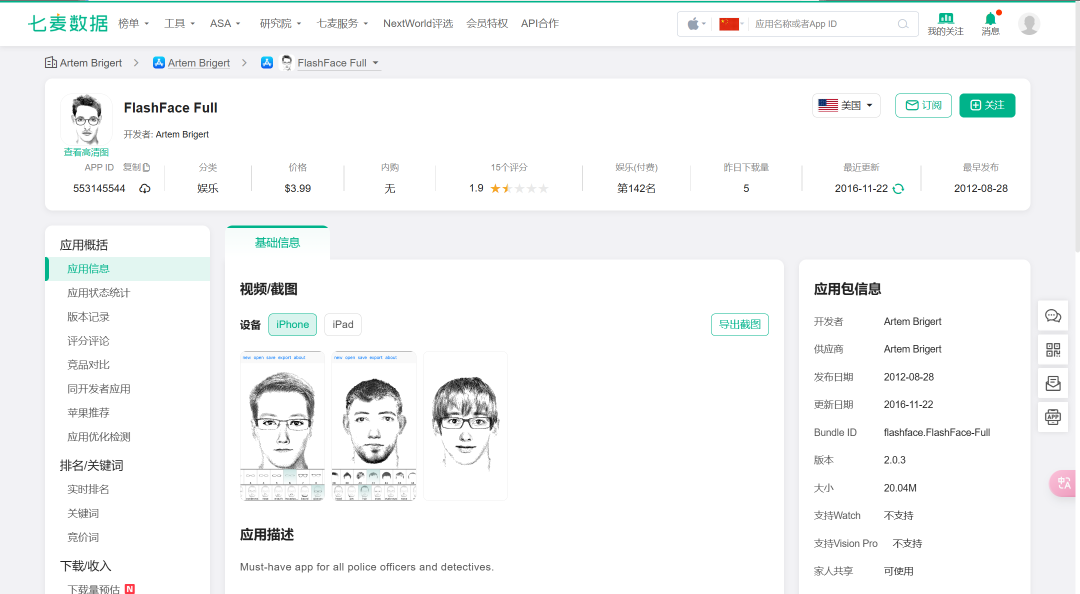Click the cloud download icon beside 553145544
1080x594 pixels.
pyautogui.click(x=145, y=189)
